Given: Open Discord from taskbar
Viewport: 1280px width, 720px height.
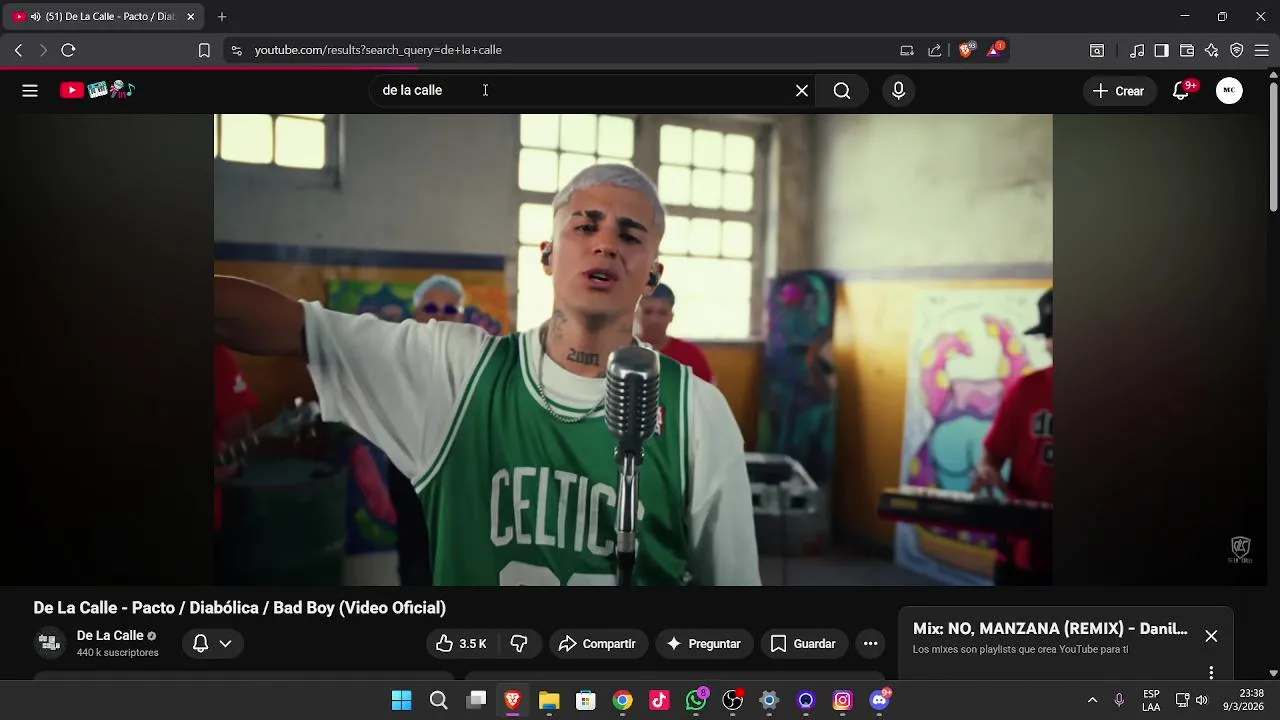Looking at the screenshot, I should 880,700.
